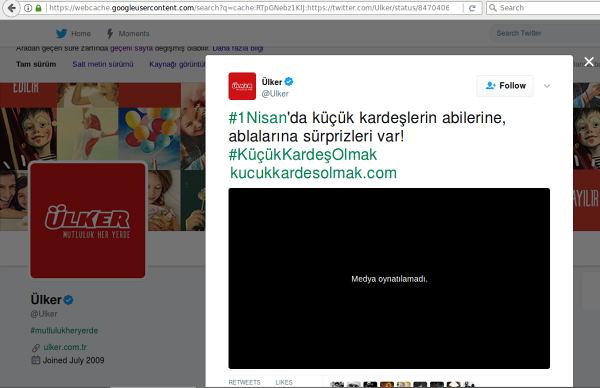Open the site info icon in address bar
The height and width of the screenshot is (388, 600).
coord(28,8)
